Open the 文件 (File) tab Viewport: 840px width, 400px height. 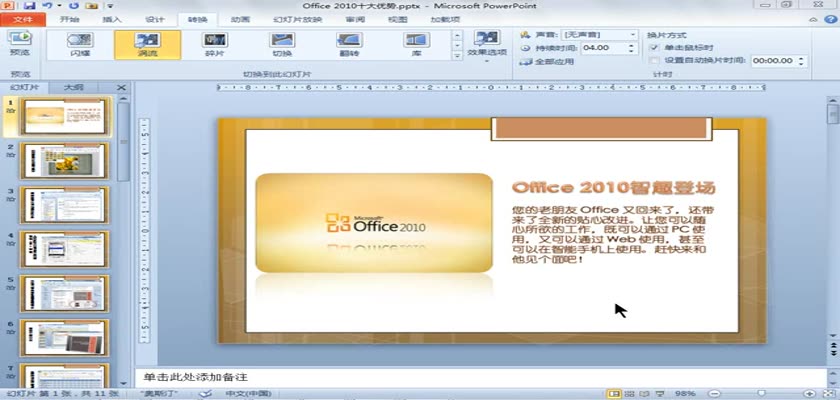pos(23,20)
